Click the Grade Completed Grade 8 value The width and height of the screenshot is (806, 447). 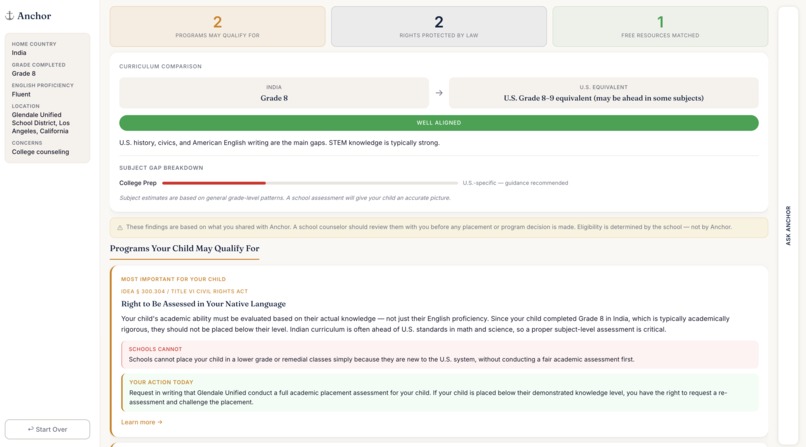pos(24,73)
